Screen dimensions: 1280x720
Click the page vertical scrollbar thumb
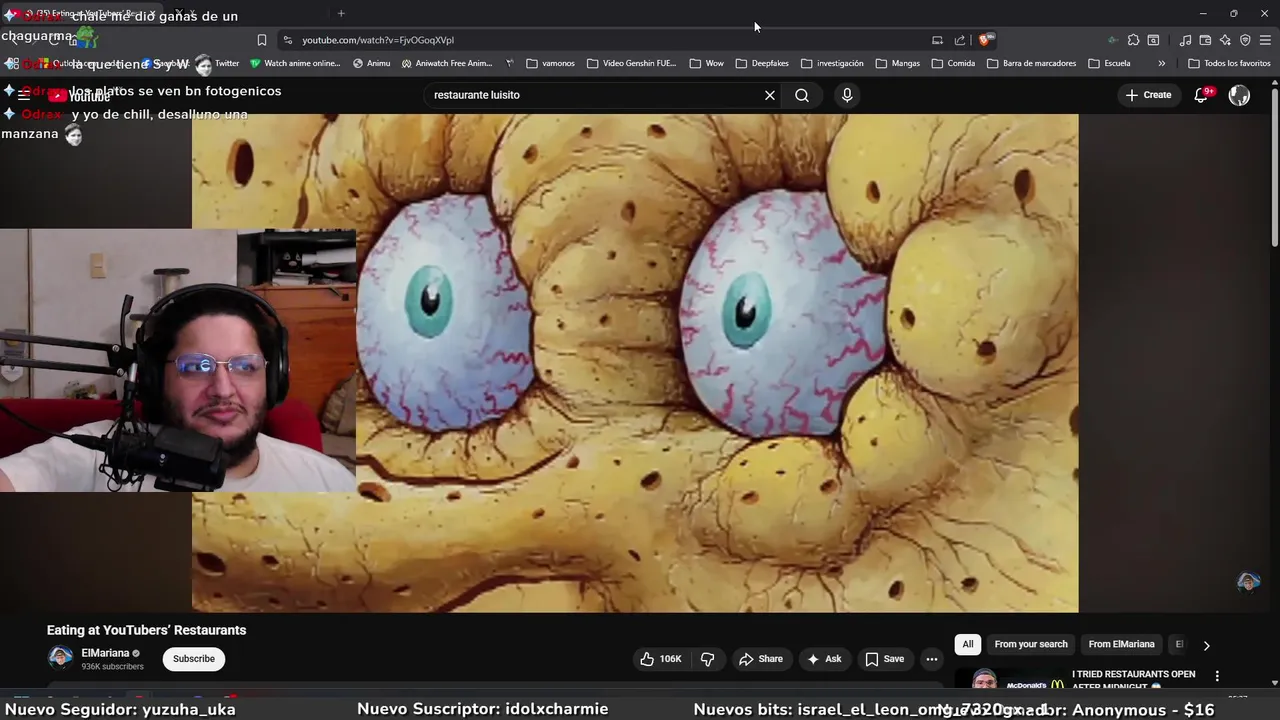(1274, 165)
